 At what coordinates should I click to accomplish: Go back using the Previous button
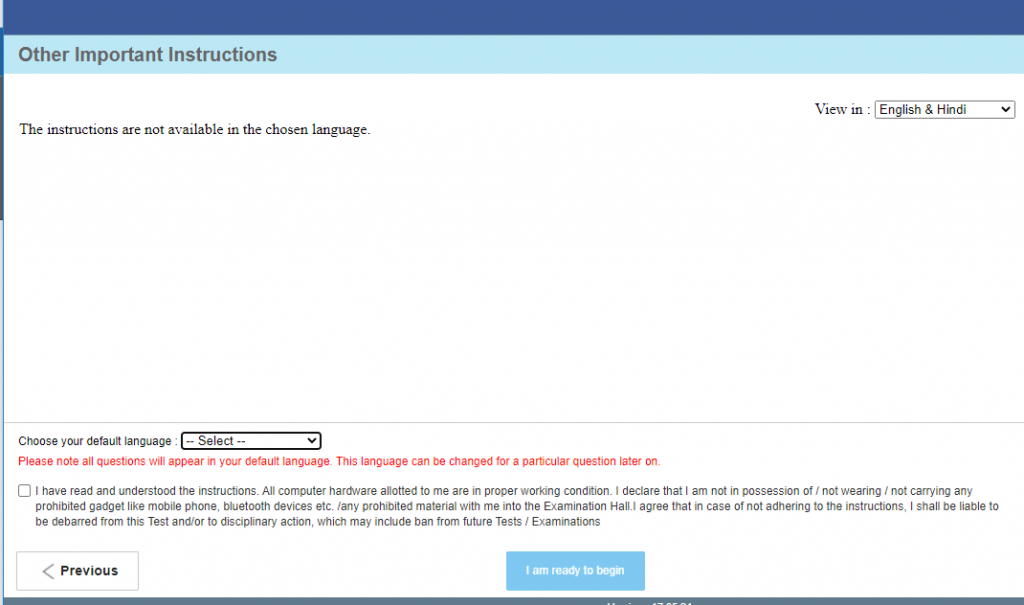tap(77, 570)
